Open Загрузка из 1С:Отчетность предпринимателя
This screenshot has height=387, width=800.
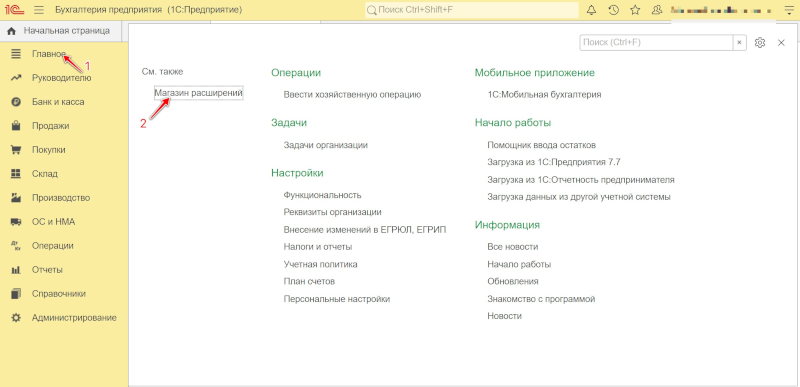point(581,179)
